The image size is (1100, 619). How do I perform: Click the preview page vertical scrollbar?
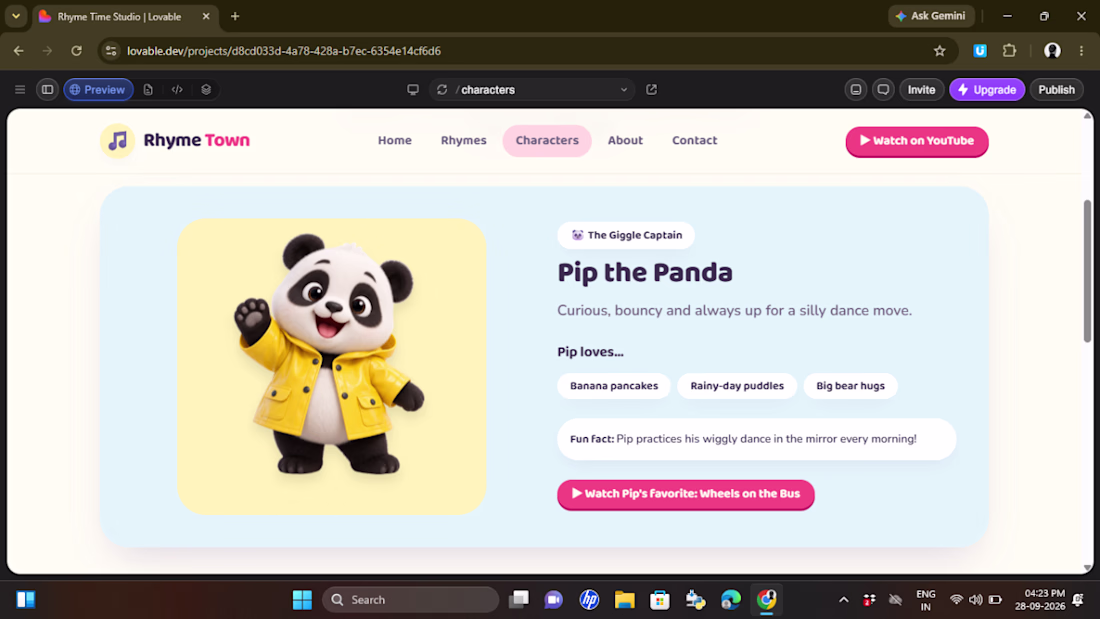[x=1087, y=271]
